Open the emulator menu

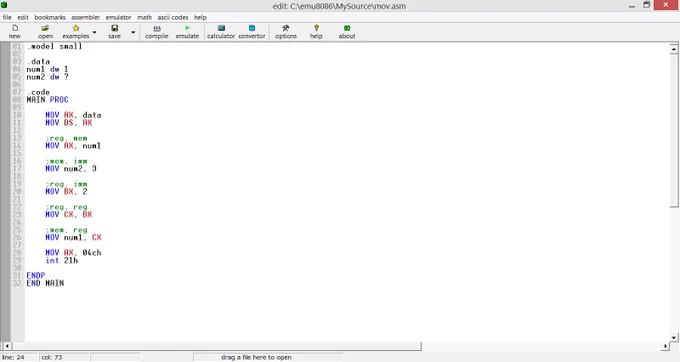(x=118, y=17)
